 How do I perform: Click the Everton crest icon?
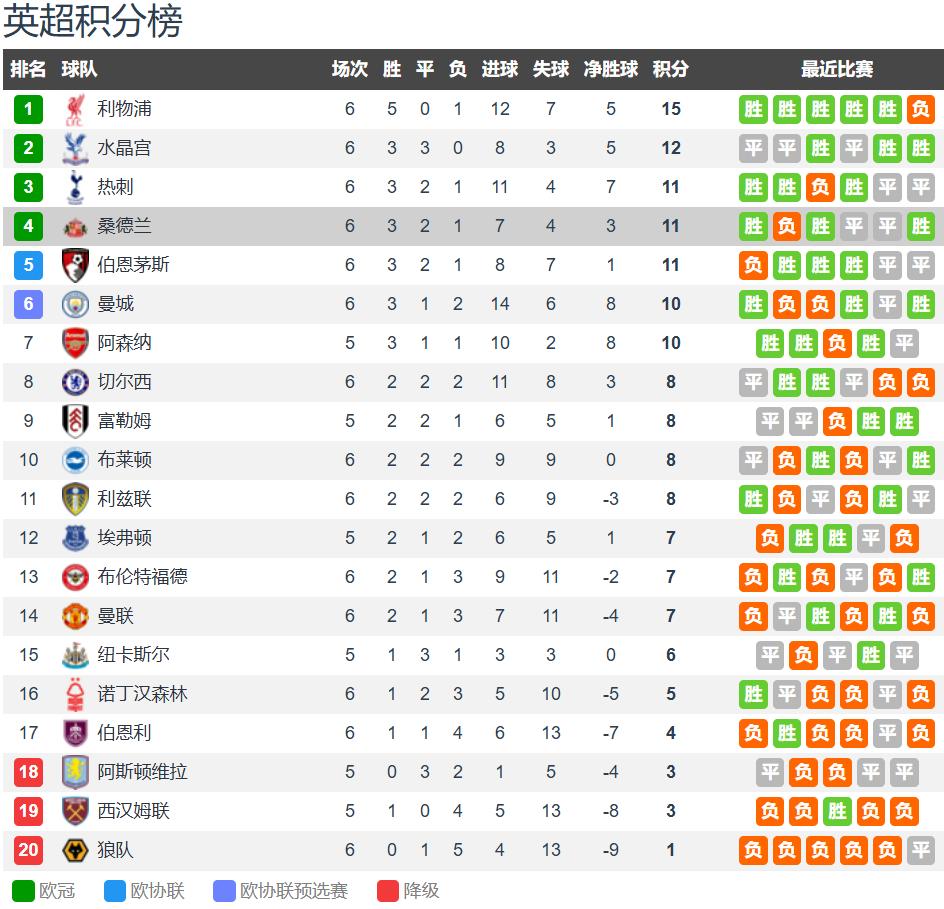coord(75,538)
